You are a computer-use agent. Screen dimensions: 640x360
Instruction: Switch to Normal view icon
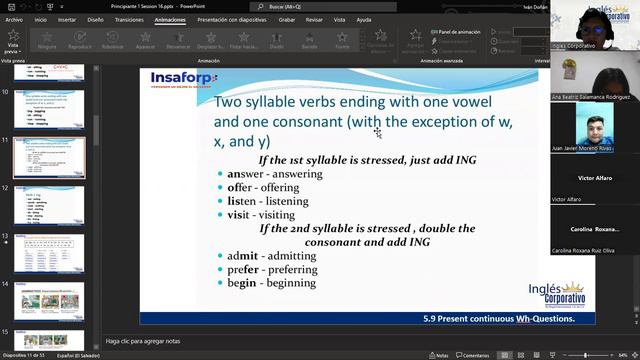[x=505, y=356]
